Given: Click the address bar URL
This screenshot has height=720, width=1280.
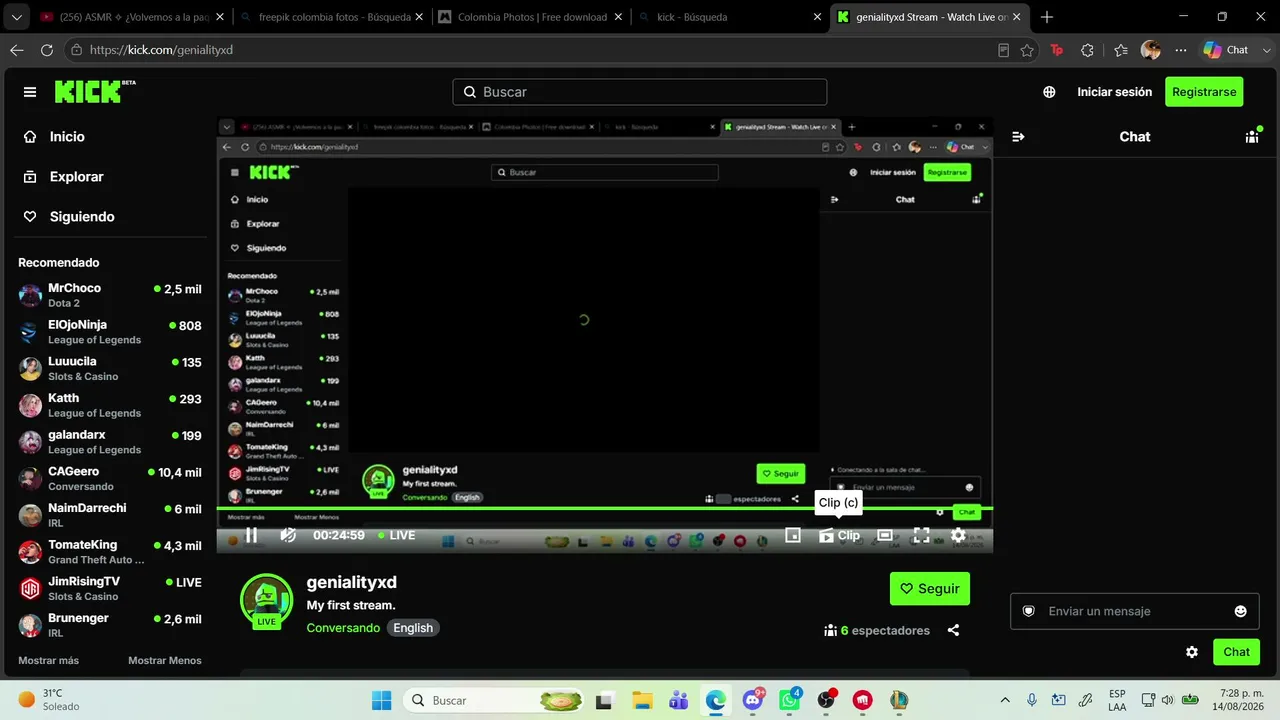Looking at the screenshot, I should point(161,50).
